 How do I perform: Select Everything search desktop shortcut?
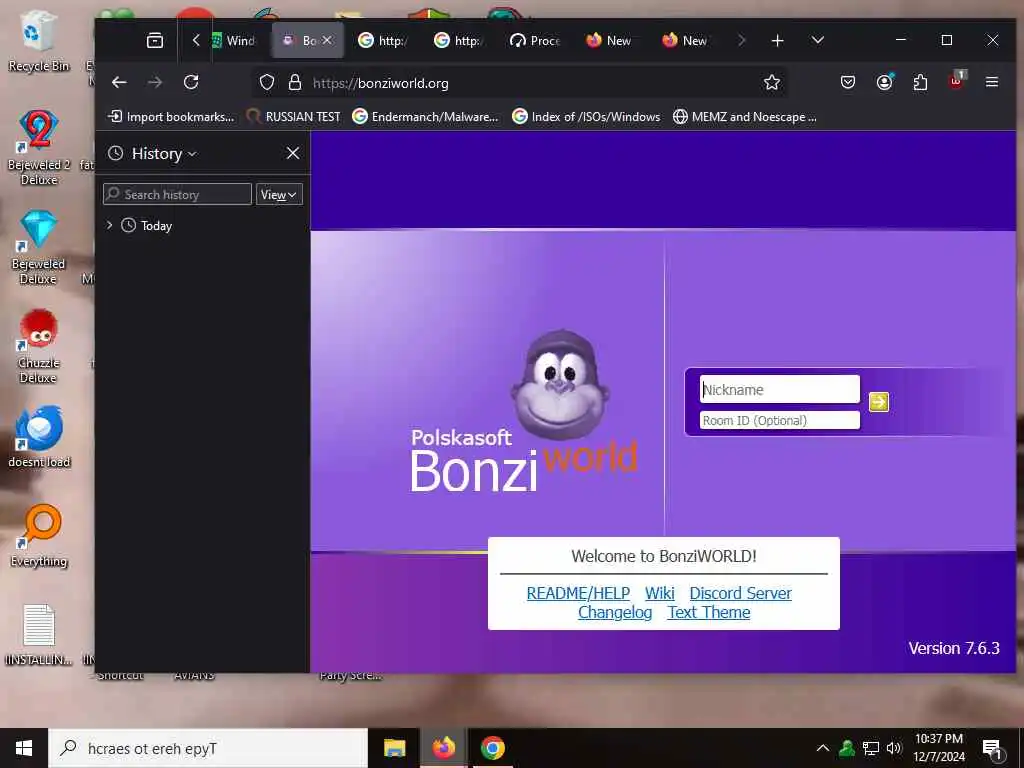pos(39,536)
